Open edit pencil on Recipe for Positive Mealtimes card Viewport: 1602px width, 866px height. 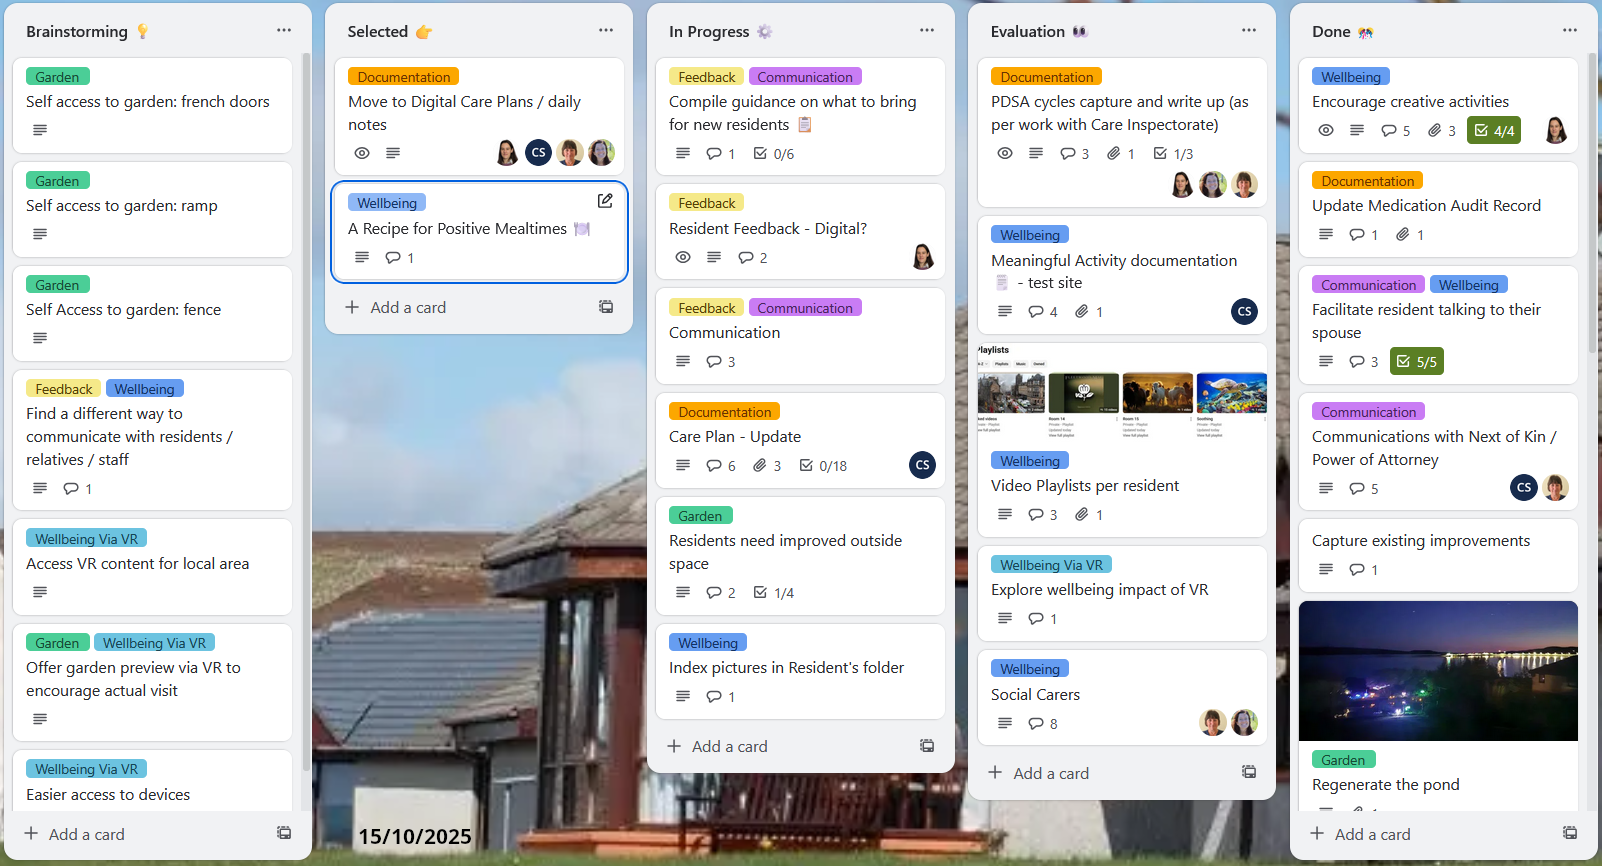point(605,201)
